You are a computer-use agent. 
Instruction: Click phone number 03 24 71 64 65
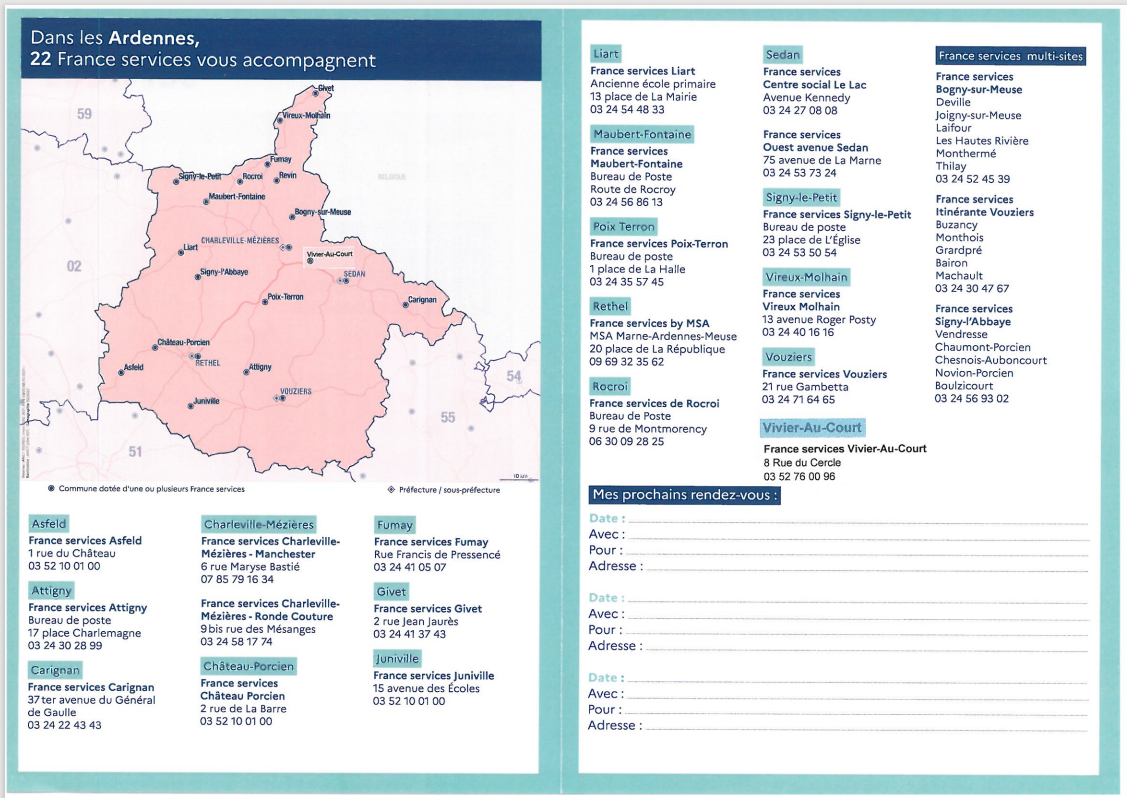[x=799, y=399]
